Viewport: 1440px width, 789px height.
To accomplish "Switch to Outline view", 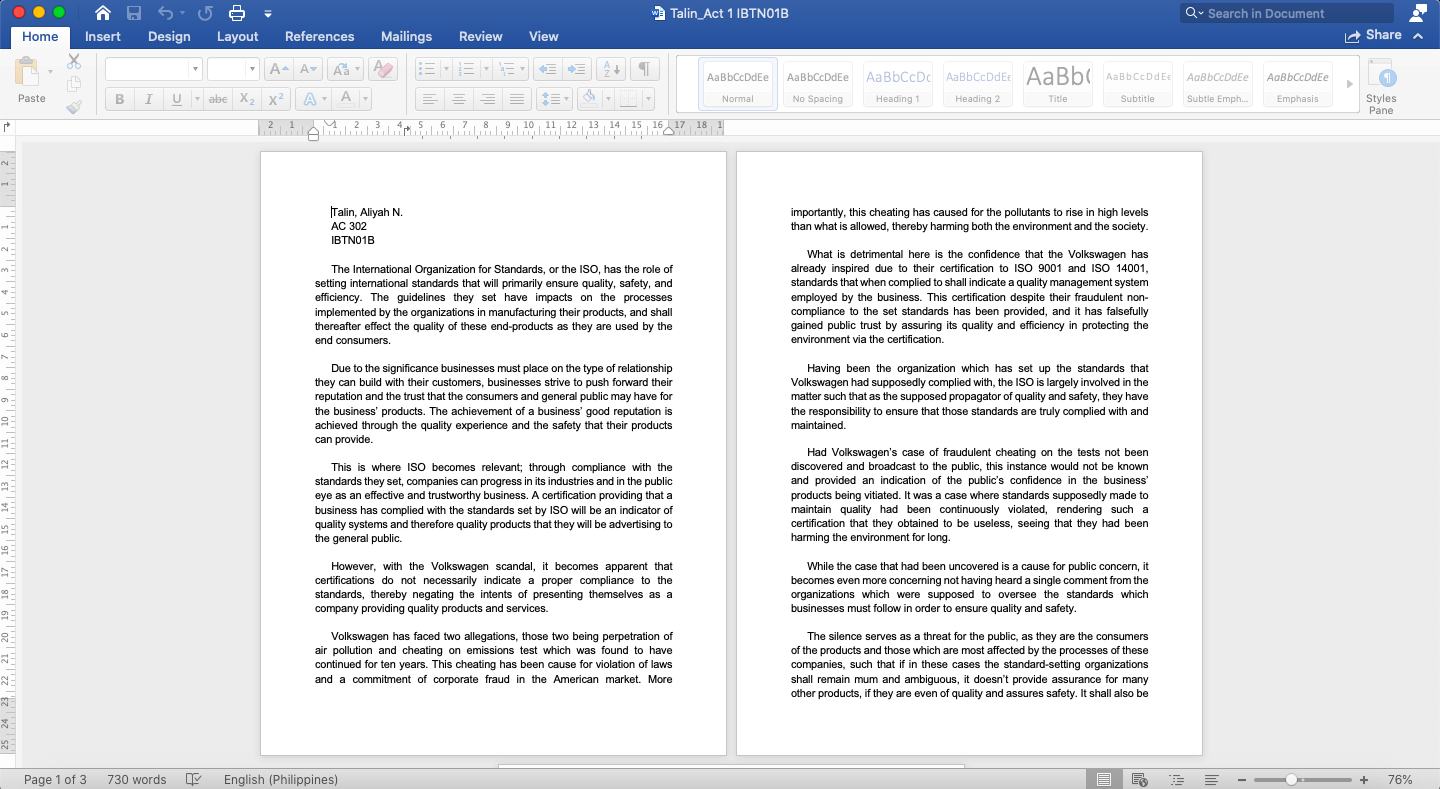I will click(1176, 780).
